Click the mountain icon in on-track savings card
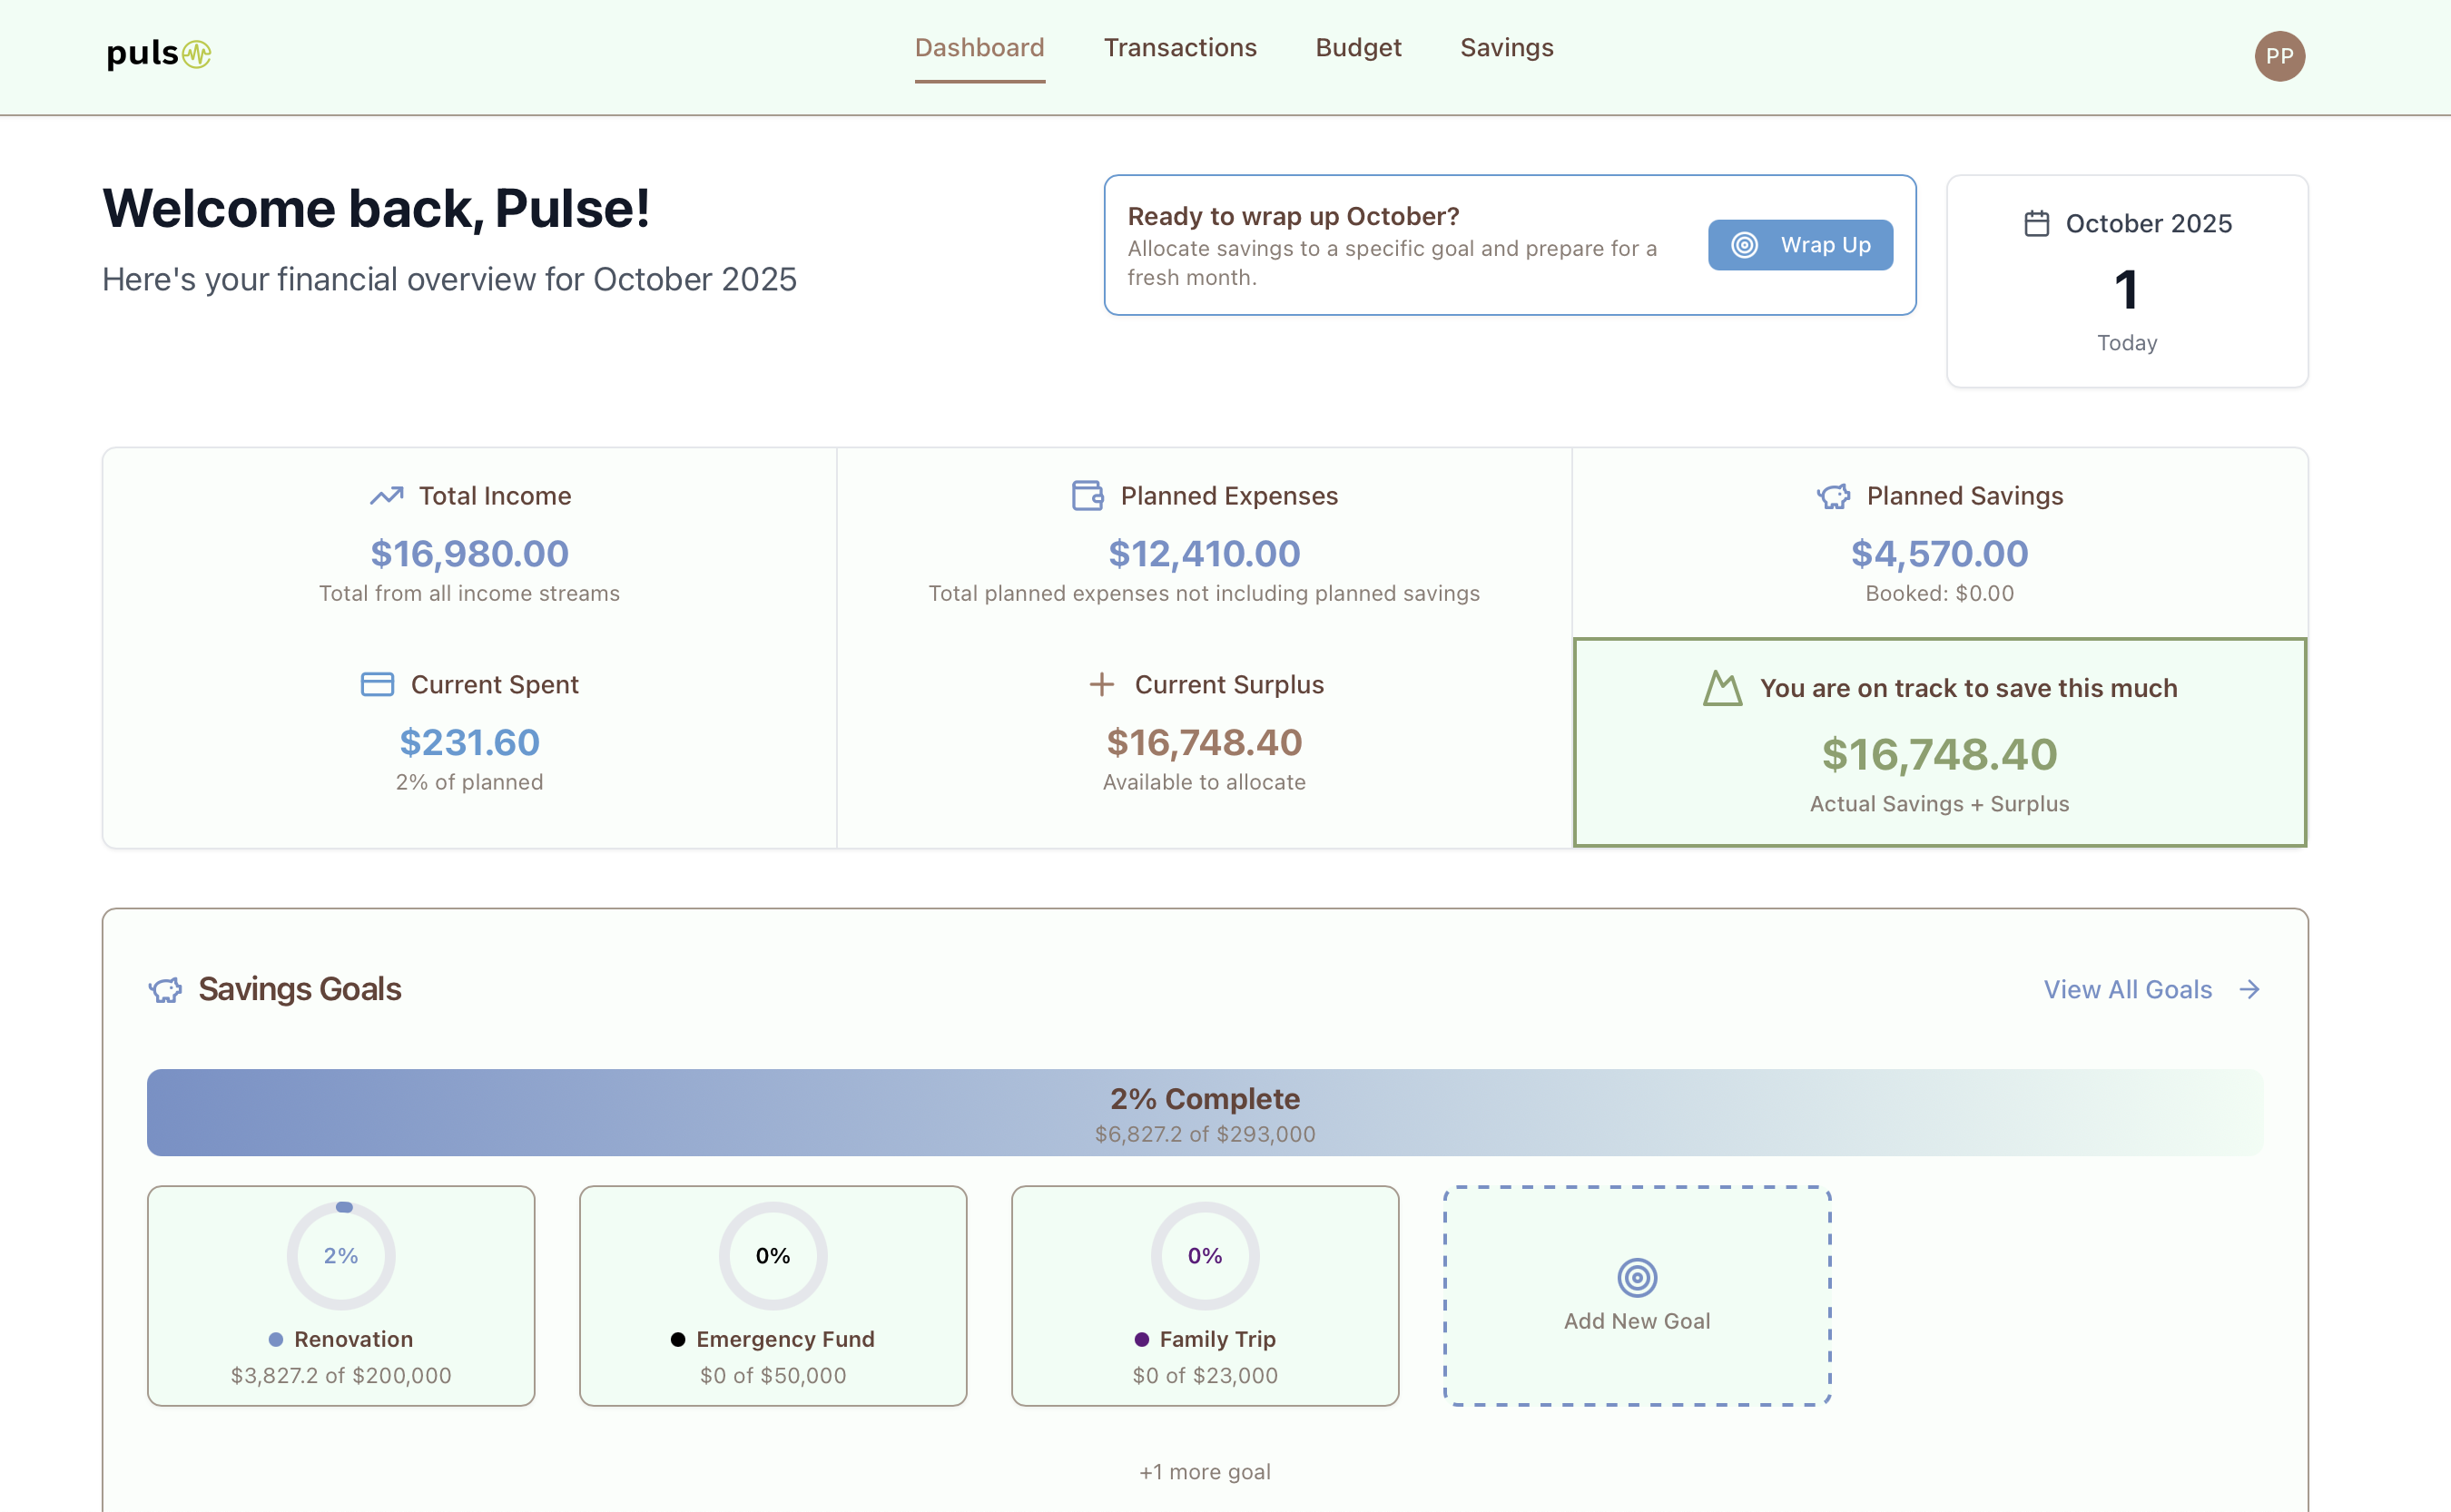2451x1512 pixels. coord(1722,688)
